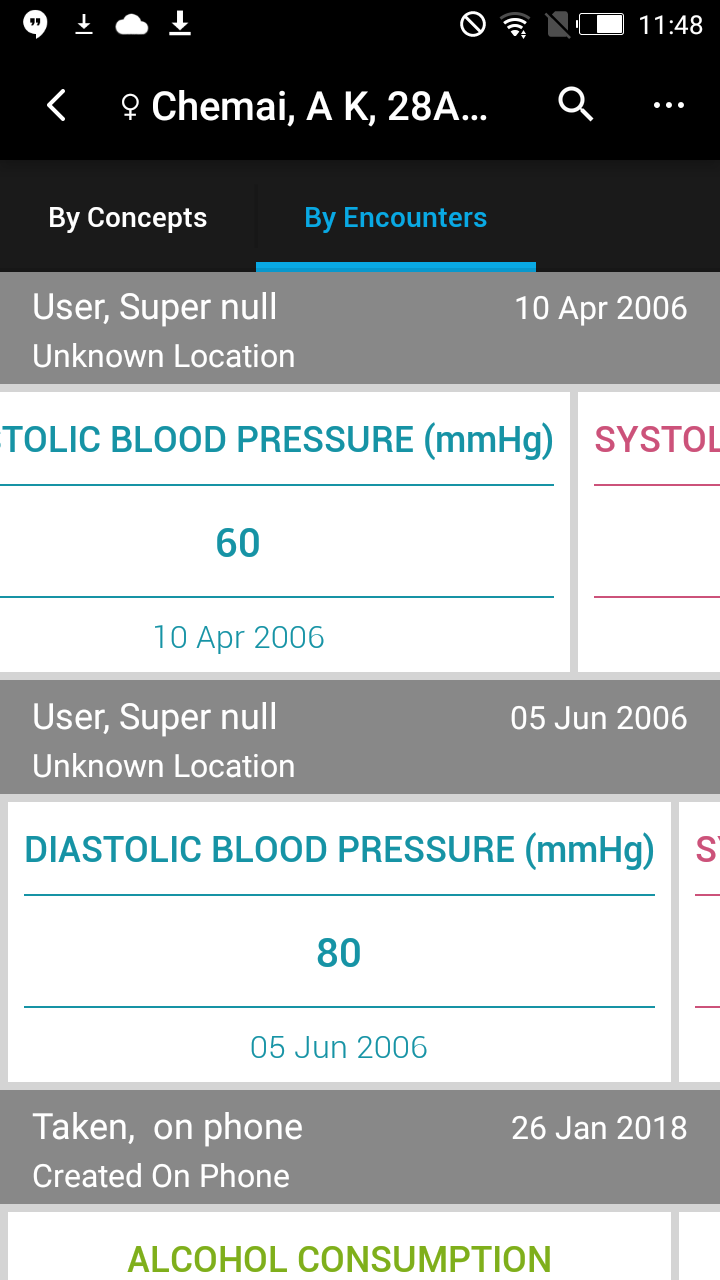
Task: Tap the battery indicator icon
Action: [601, 24]
